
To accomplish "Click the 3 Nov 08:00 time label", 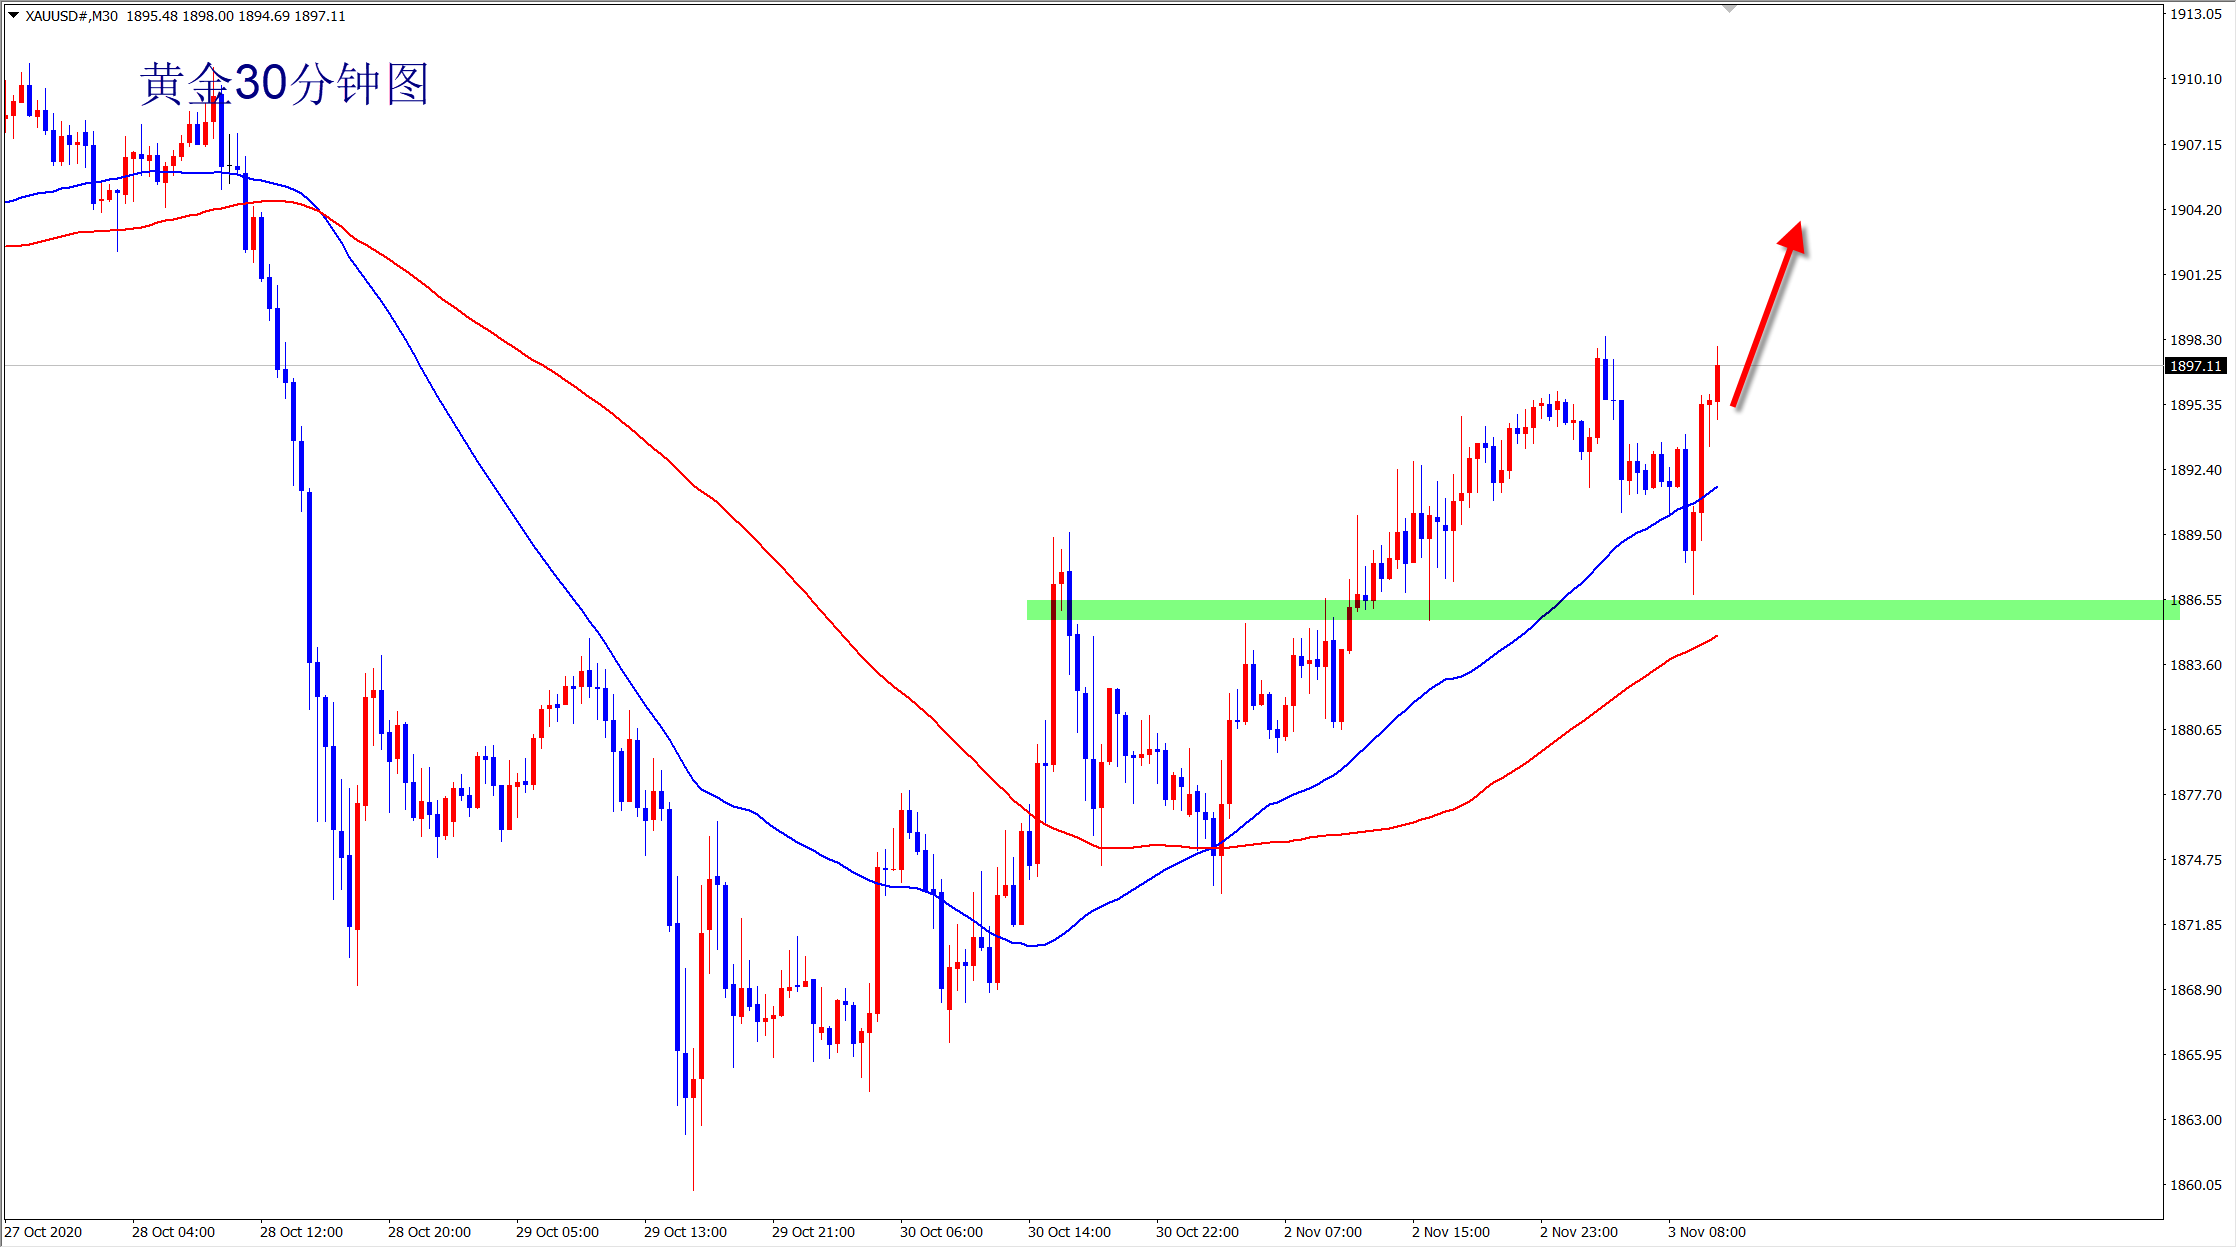I will click(1707, 1232).
